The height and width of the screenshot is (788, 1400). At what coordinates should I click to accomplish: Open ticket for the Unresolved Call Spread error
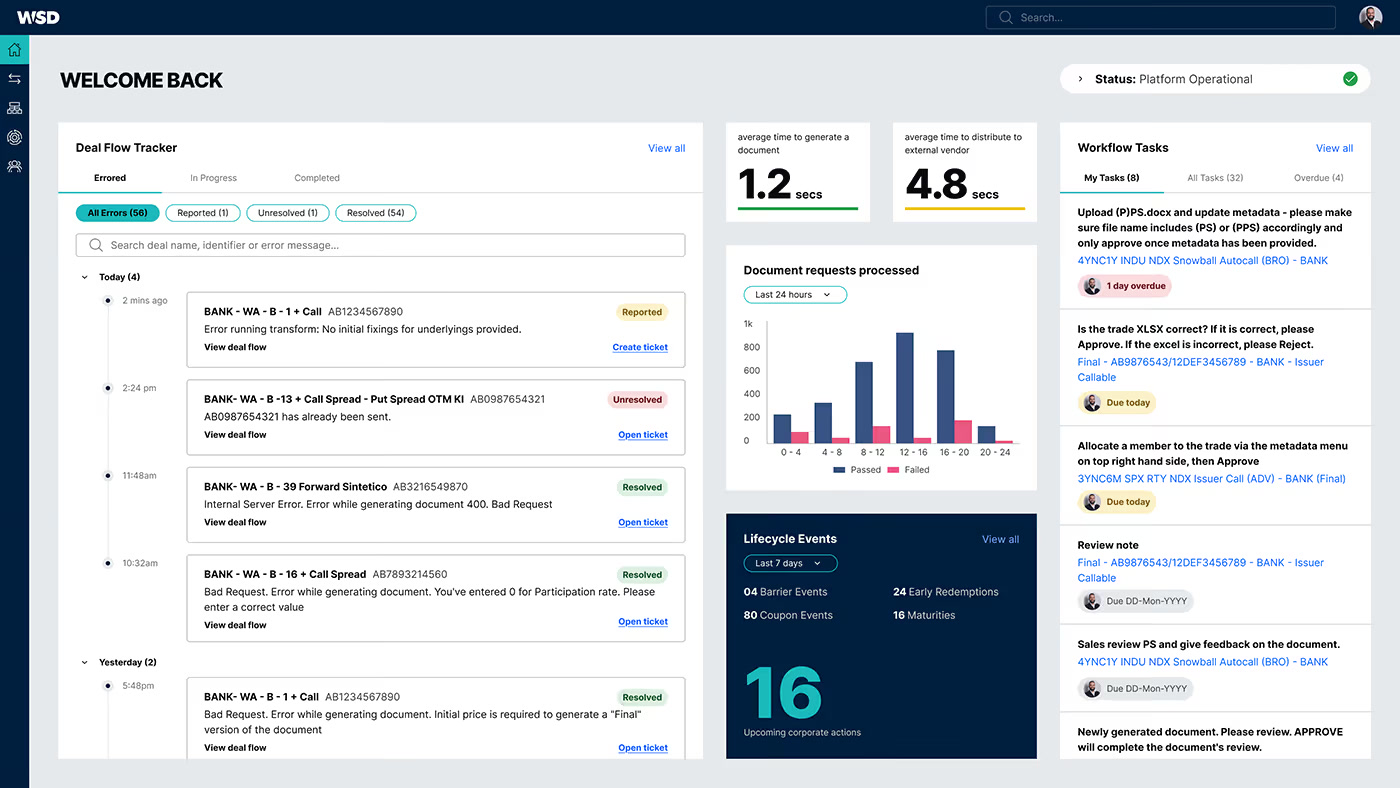pyautogui.click(x=643, y=435)
